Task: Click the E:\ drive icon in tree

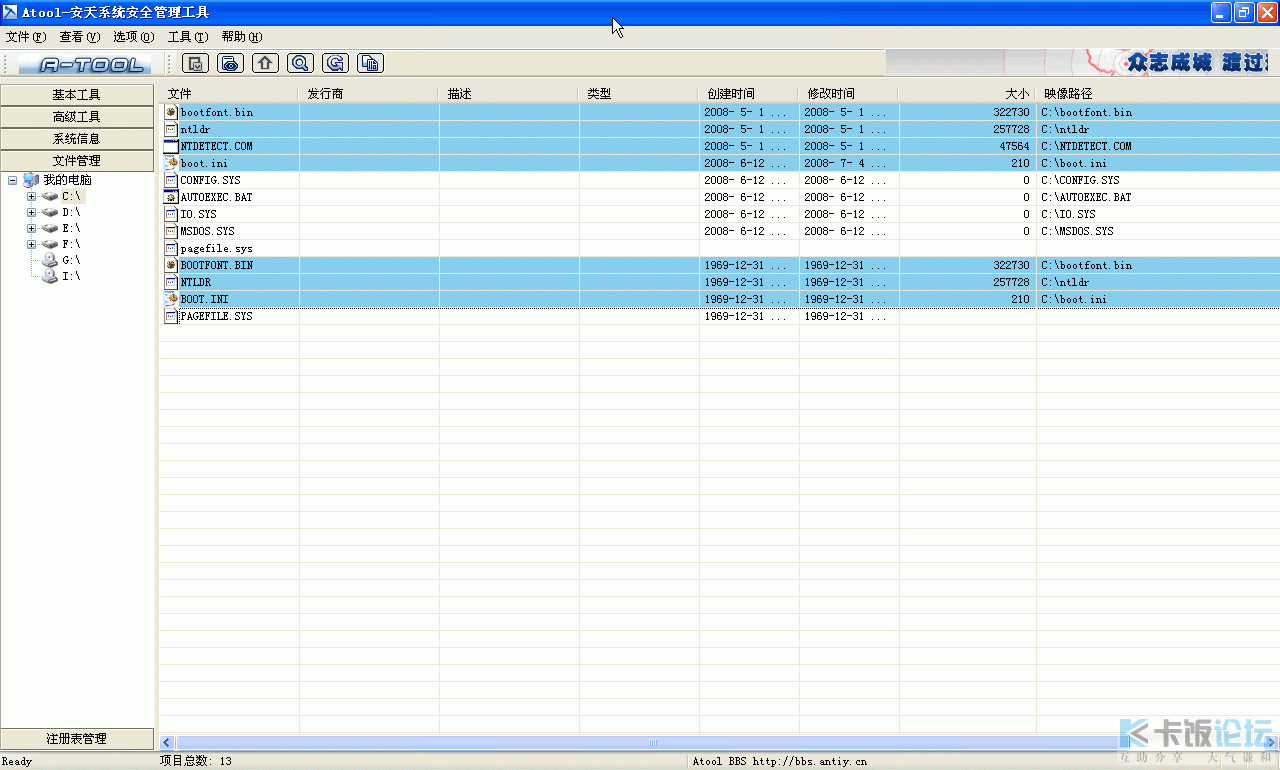Action: click(50, 228)
